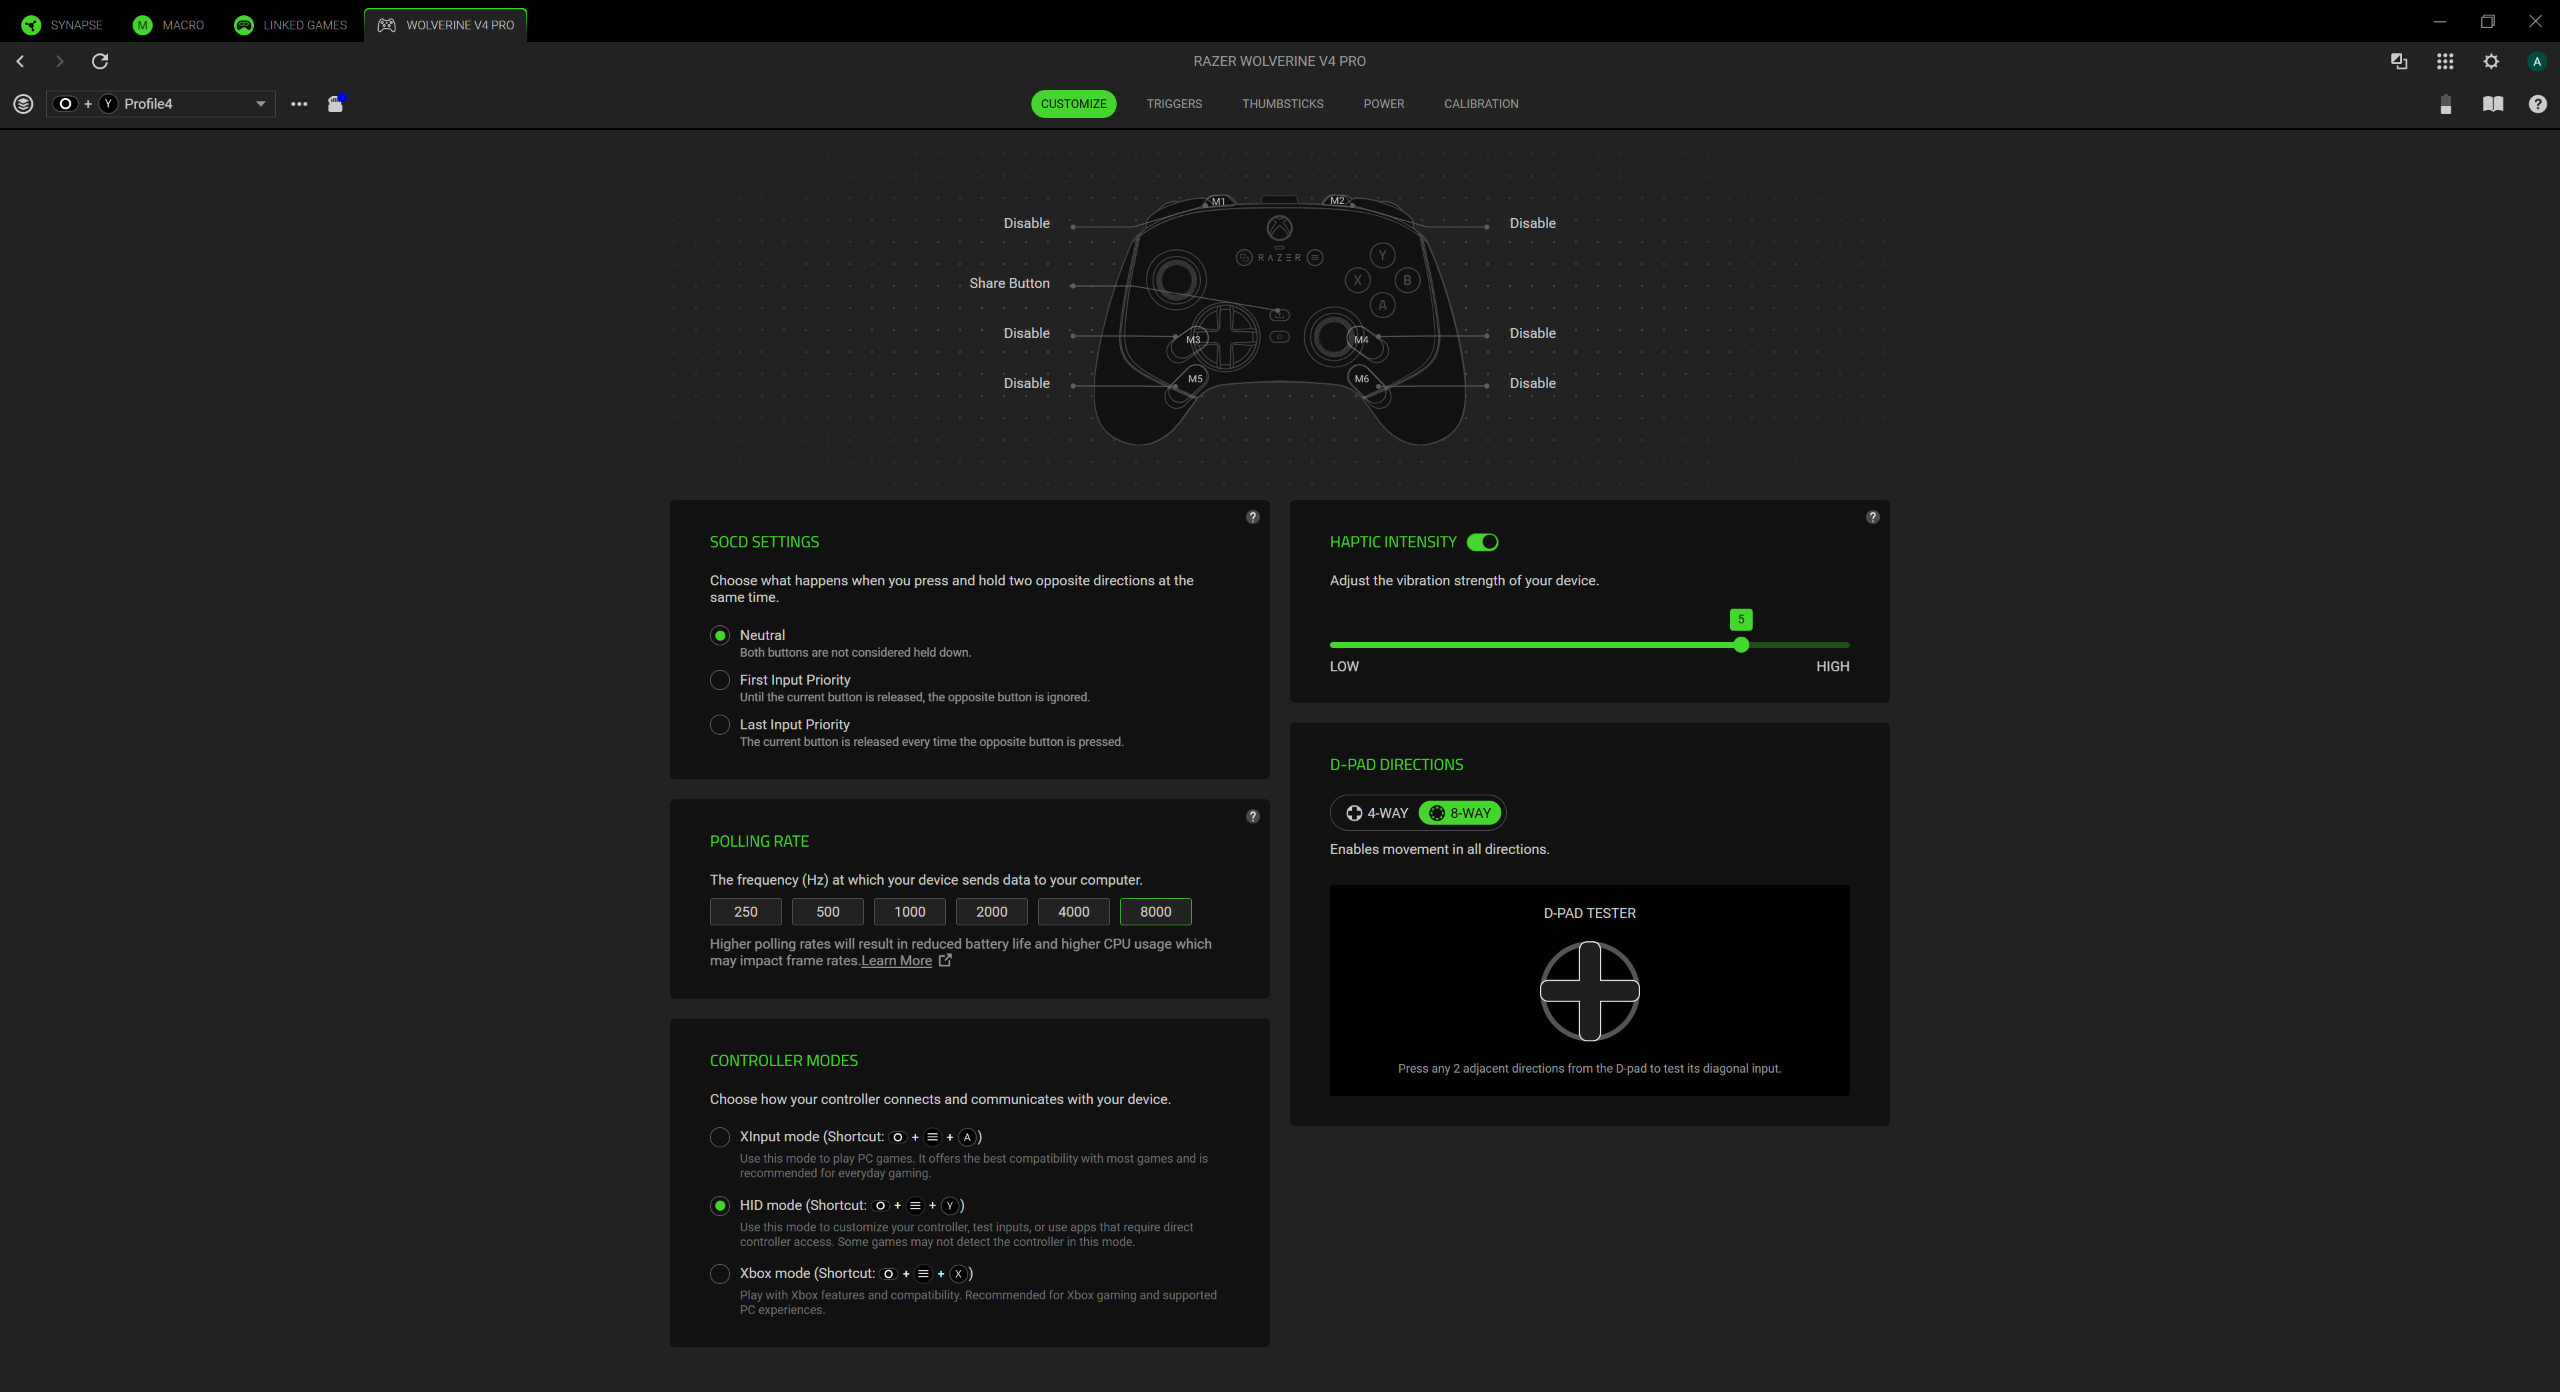Open the Calibration tab
Image resolution: width=2560 pixels, height=1392 pixels.
coord(1481,104)
